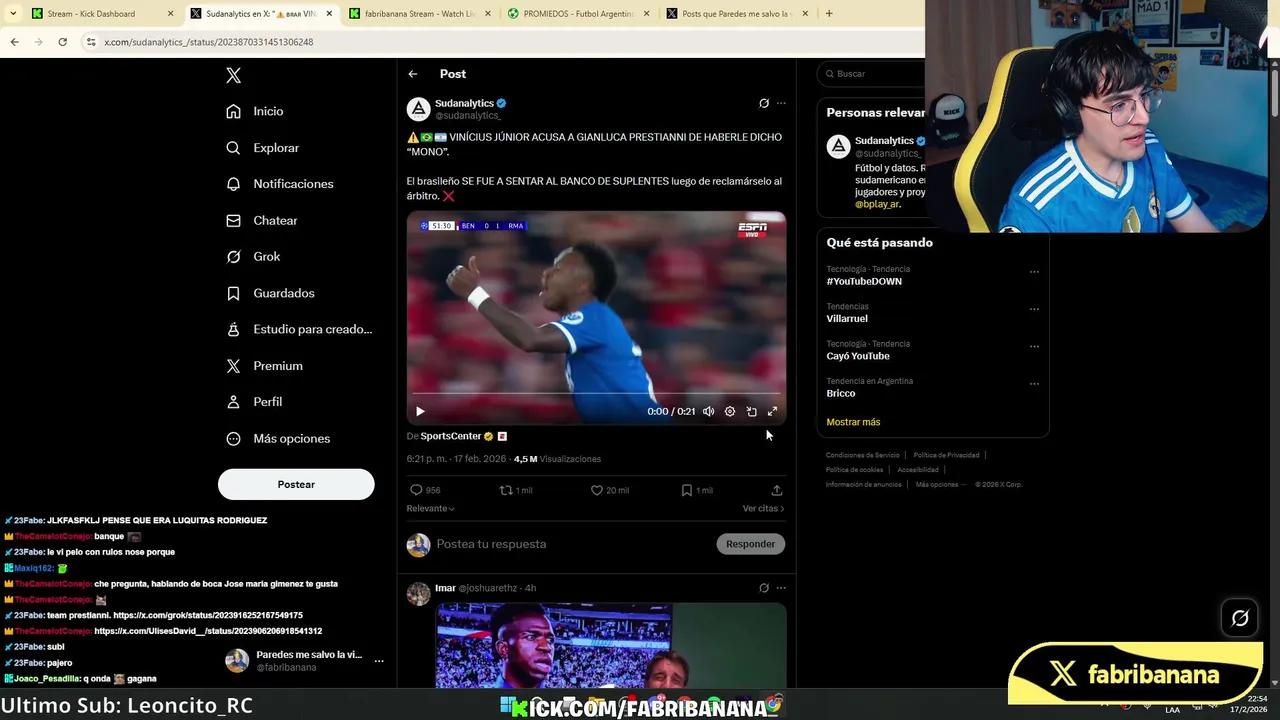Click the Postear button

click(x=296, y=484)
